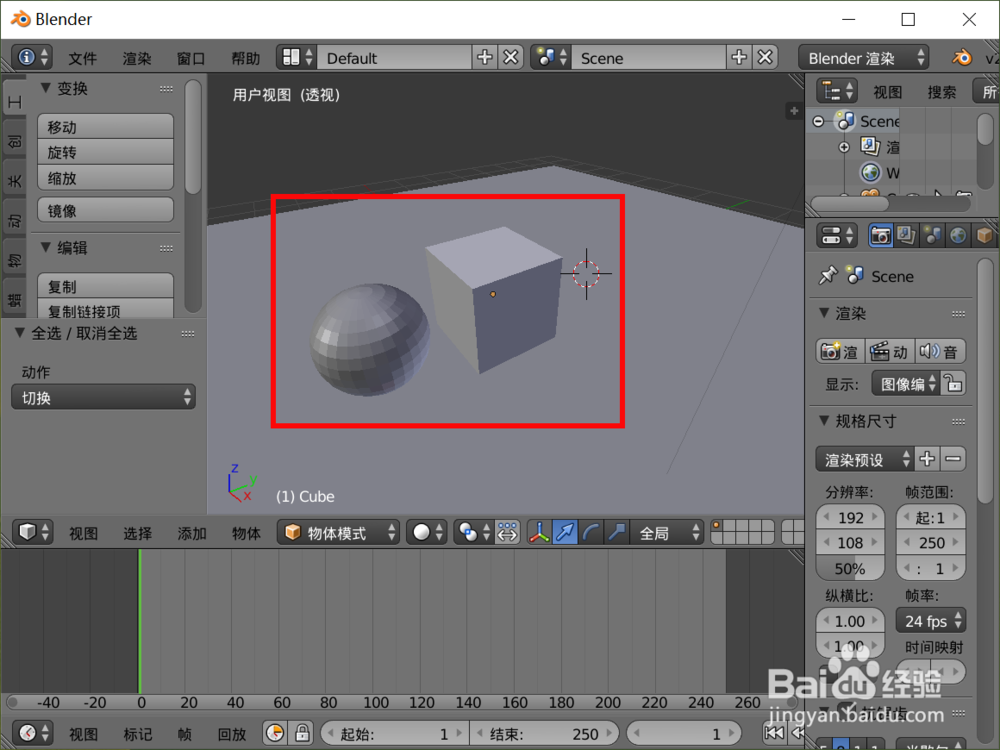Click the Blender logo in header
The image size is (1000, 750).
tap(962, 58)
